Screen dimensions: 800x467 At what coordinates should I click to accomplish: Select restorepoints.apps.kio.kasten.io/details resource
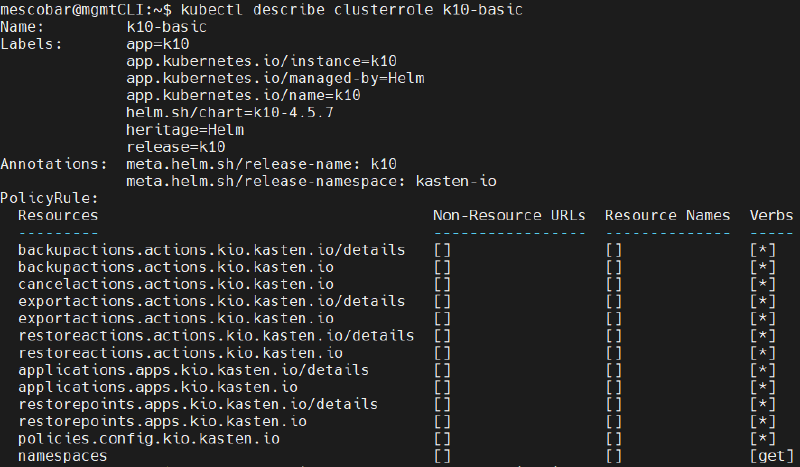[x=198, y=404]
